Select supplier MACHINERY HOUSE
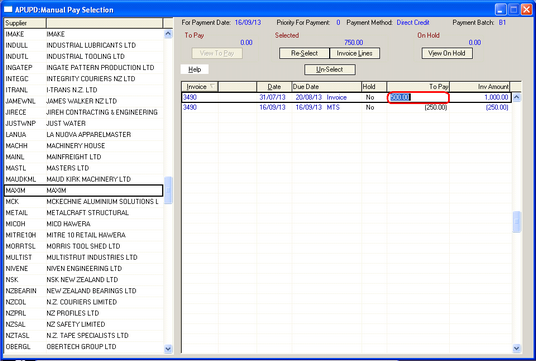This screenshot has height=361, width=536. point(83,146)
